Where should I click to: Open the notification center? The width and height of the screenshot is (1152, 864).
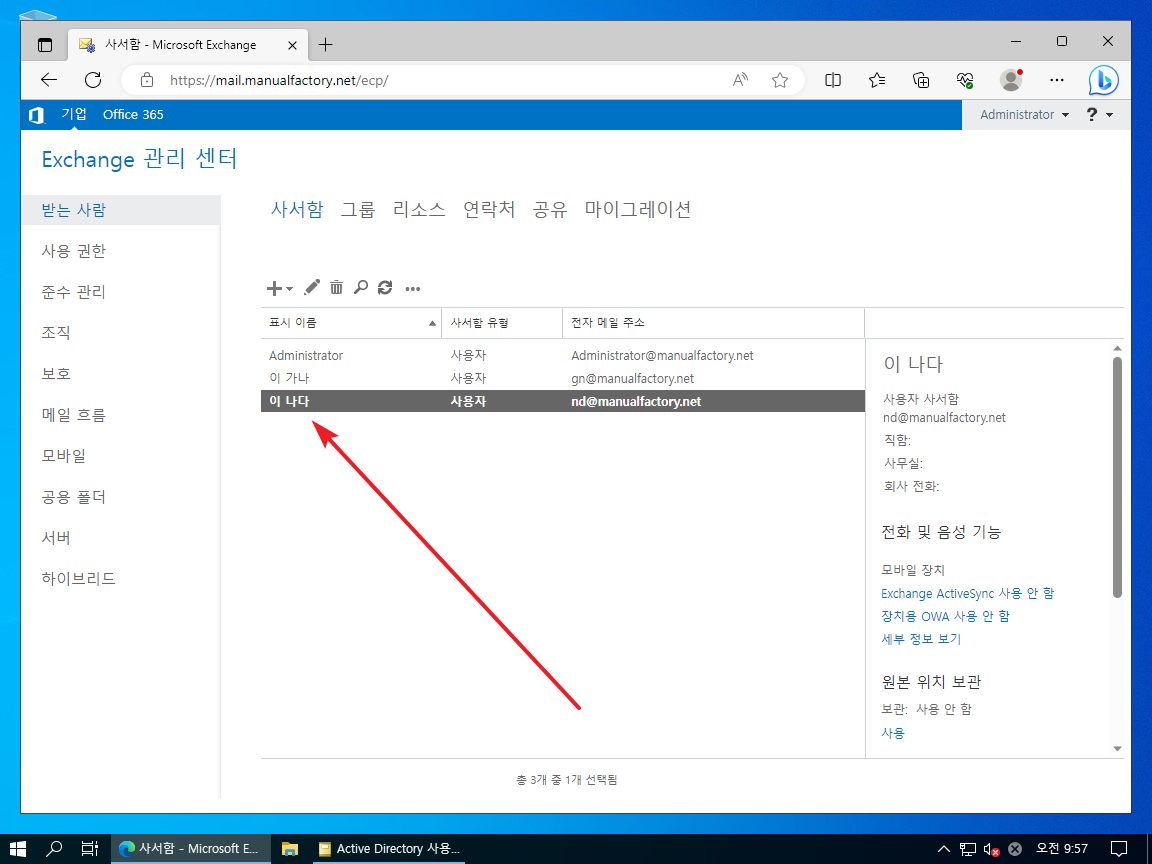[x=1119, y=849]
